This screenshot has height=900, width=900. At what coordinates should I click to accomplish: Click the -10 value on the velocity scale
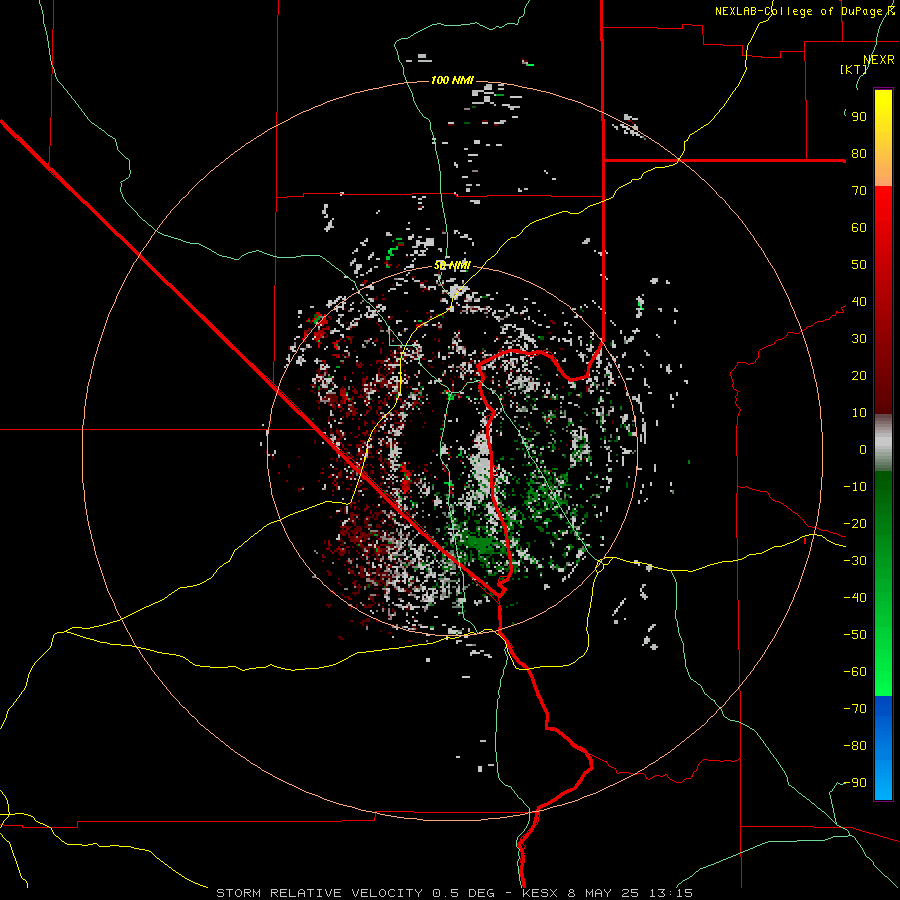tap(855, 487)
